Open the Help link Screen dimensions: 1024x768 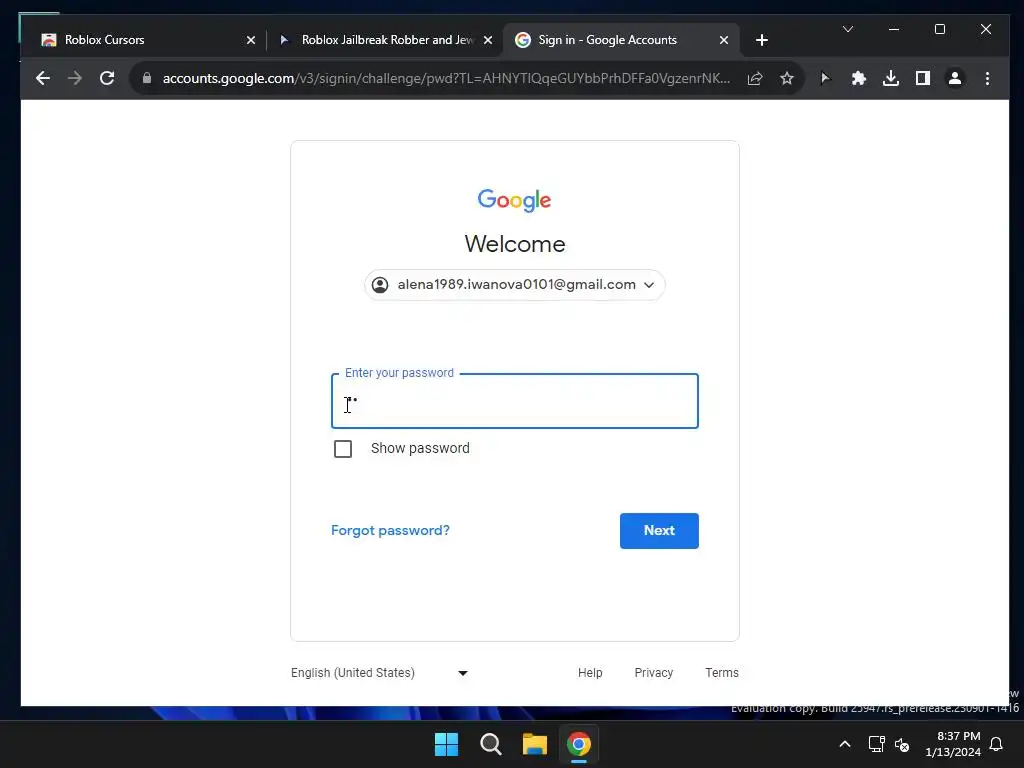(590, 673)
